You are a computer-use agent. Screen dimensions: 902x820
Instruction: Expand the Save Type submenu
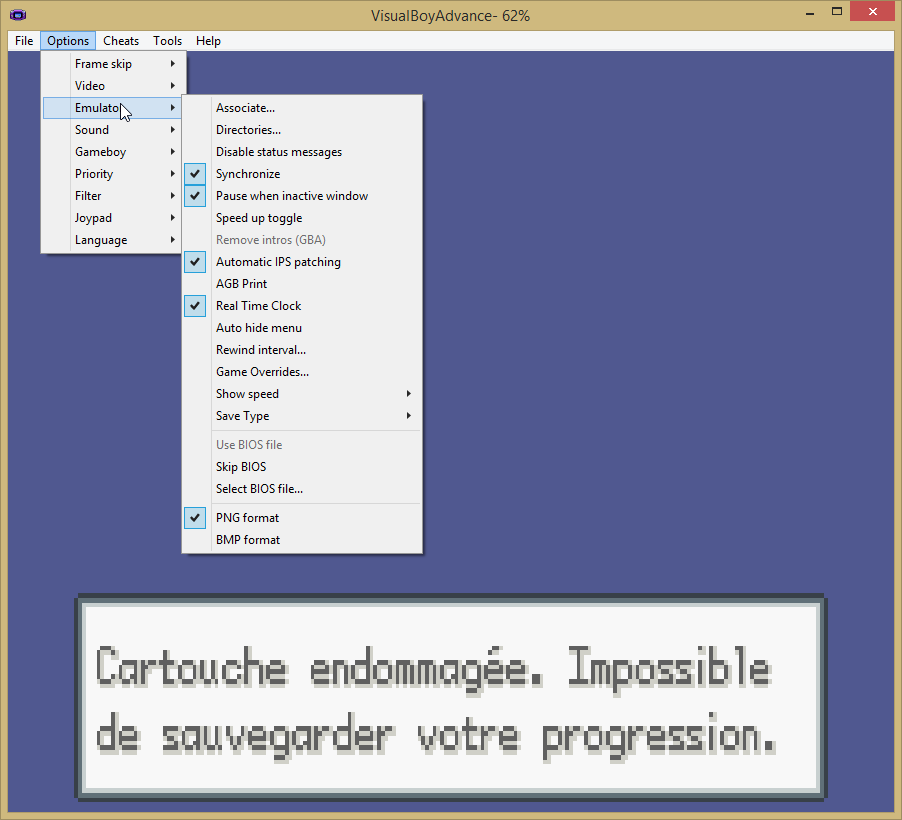click(x=302, y=416)
